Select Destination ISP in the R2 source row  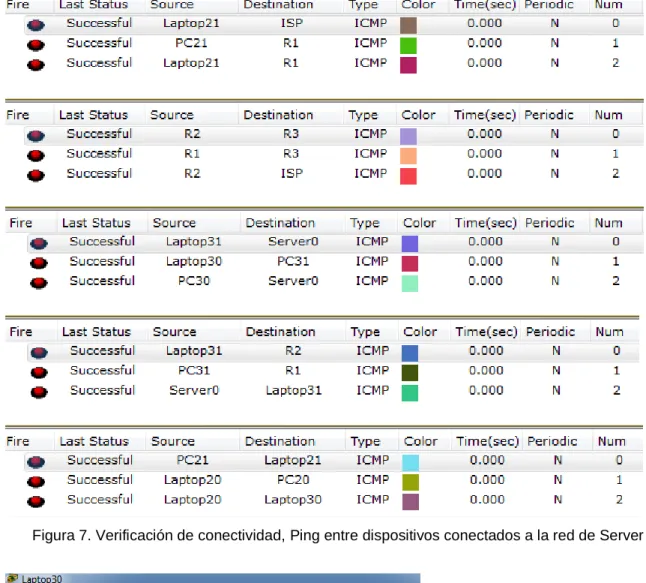292,173
